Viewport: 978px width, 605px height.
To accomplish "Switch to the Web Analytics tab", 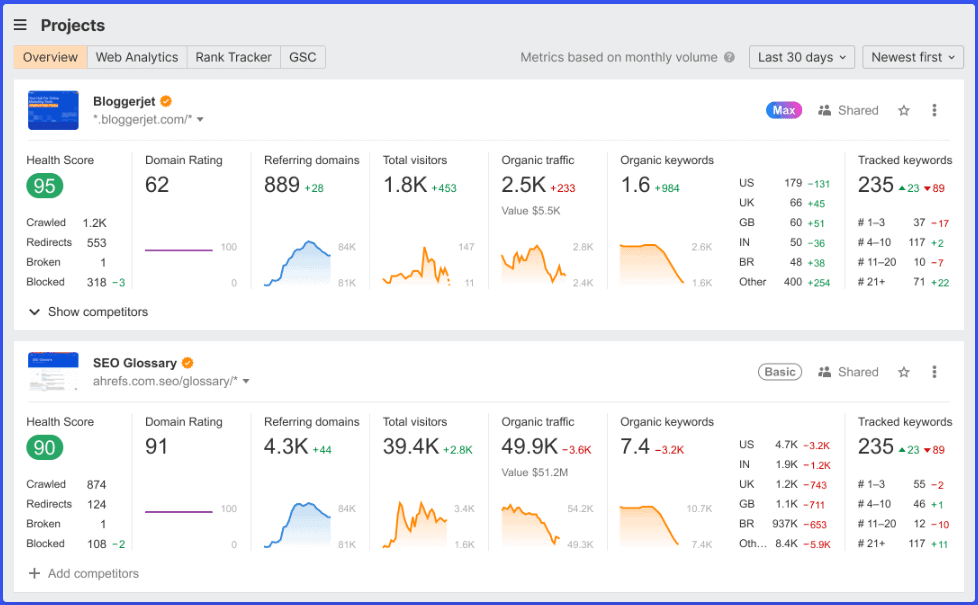I will point(136,57).
